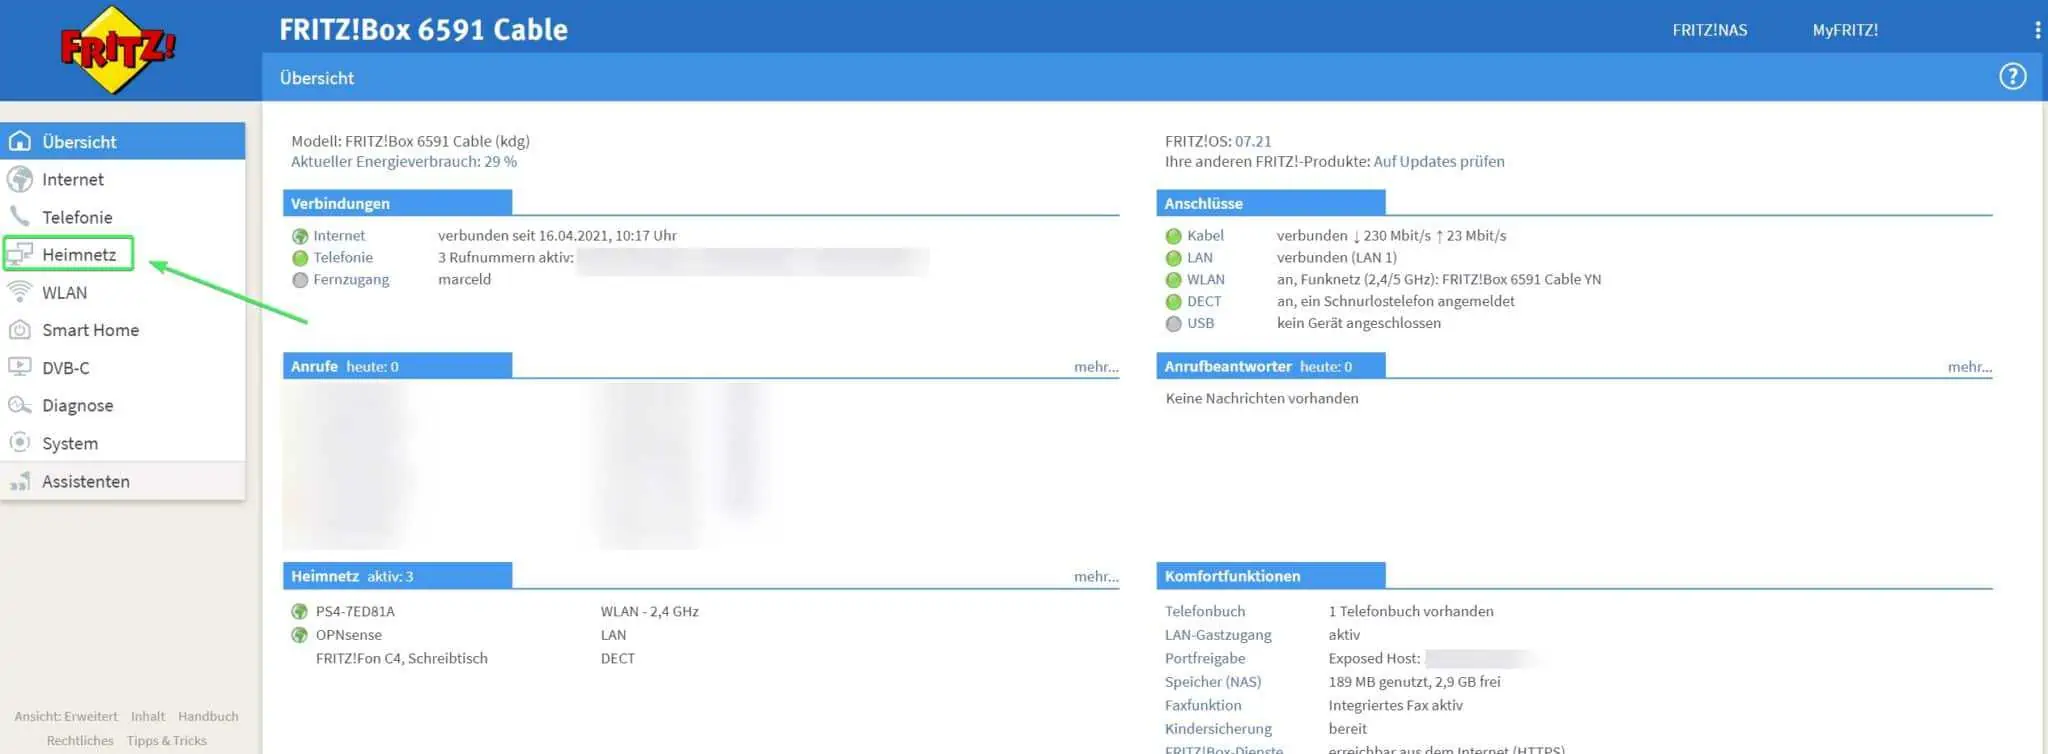This screenshot has height=754, width=2048.
Task: Click the Übersicht home icon in sidebar
Action: [x=20, y=141]
